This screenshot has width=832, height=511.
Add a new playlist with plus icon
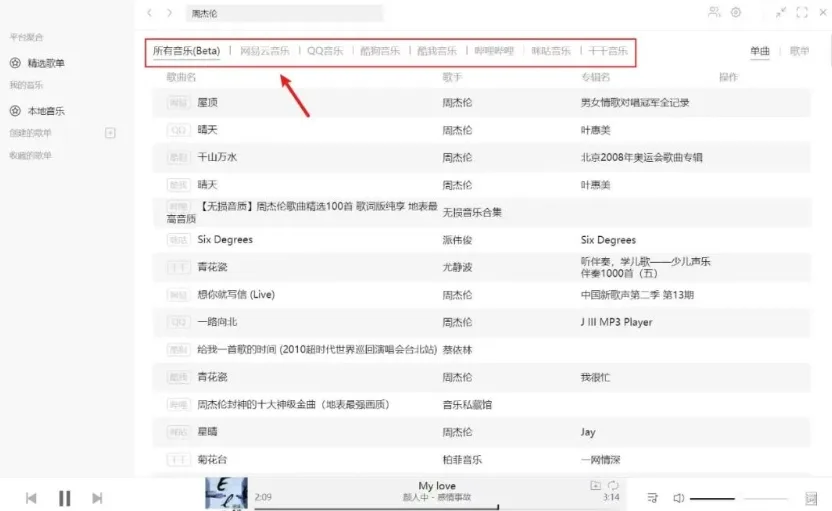click(x=110, y=133)
